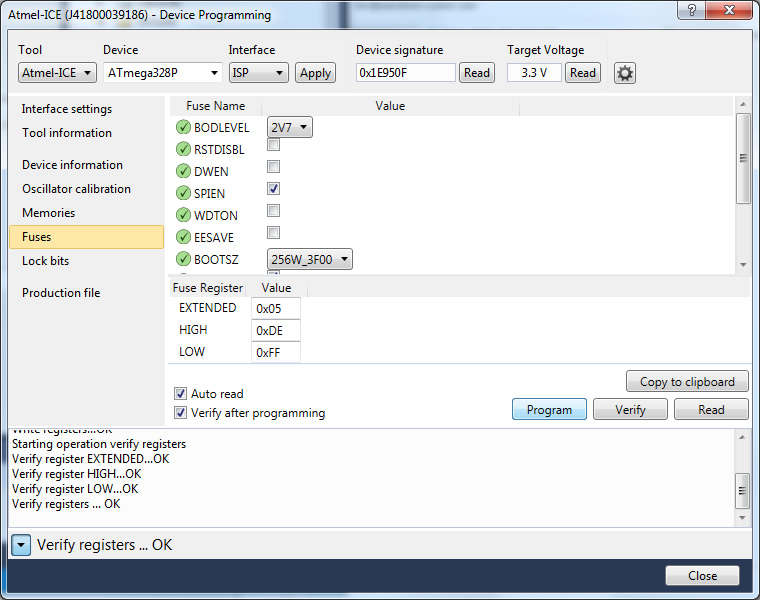The image size is (760, 600).
Task: Expand the status bar arrow icon
Action: [21, 545]
